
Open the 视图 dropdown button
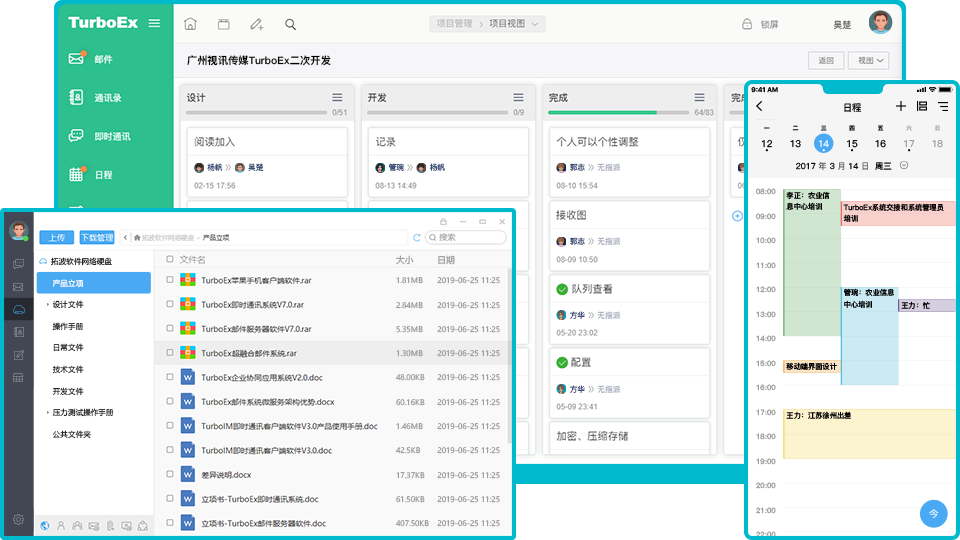point(867,60)
